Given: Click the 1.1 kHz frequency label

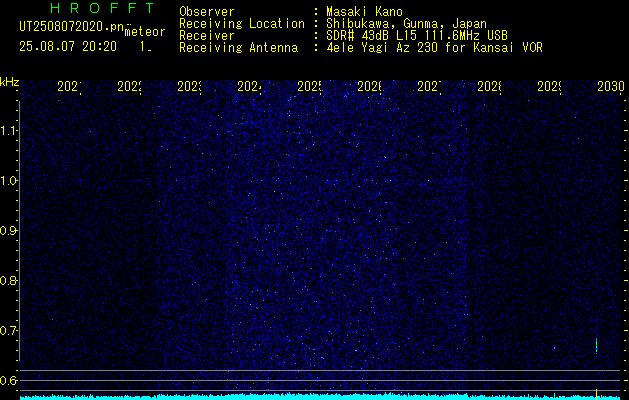Looking at the screenshot, I should (x=9, y=131).
